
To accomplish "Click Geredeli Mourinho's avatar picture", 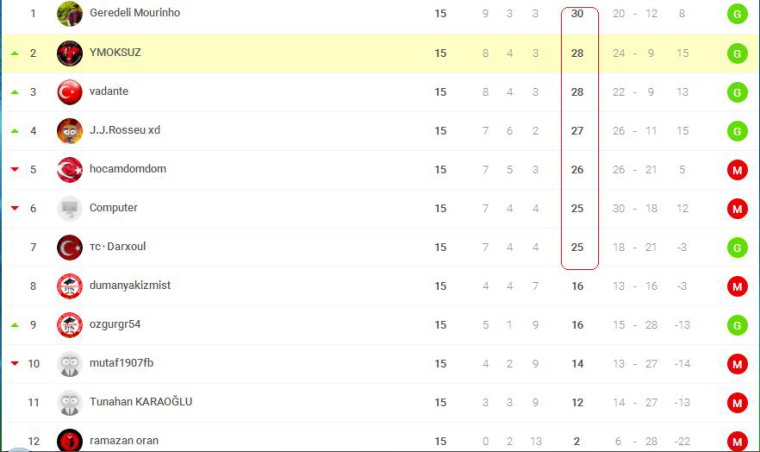I will (x=69, y=14).
